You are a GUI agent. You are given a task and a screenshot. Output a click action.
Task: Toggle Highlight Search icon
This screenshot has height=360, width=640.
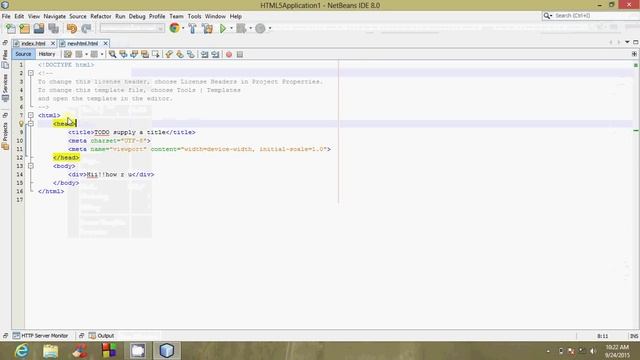pyautogui.click(x=145, y=54)
